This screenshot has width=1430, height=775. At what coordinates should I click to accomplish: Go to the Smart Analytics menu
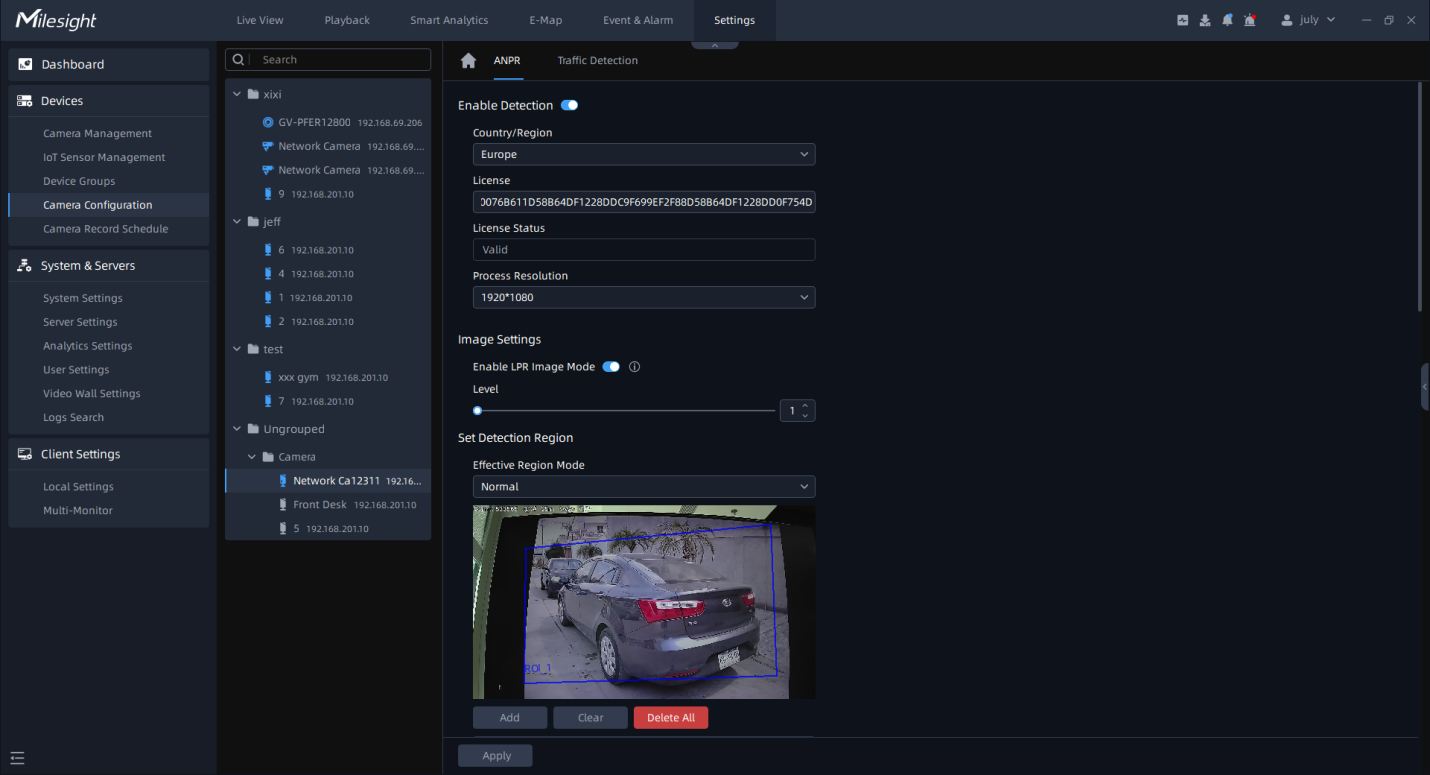tap(449, 20)
